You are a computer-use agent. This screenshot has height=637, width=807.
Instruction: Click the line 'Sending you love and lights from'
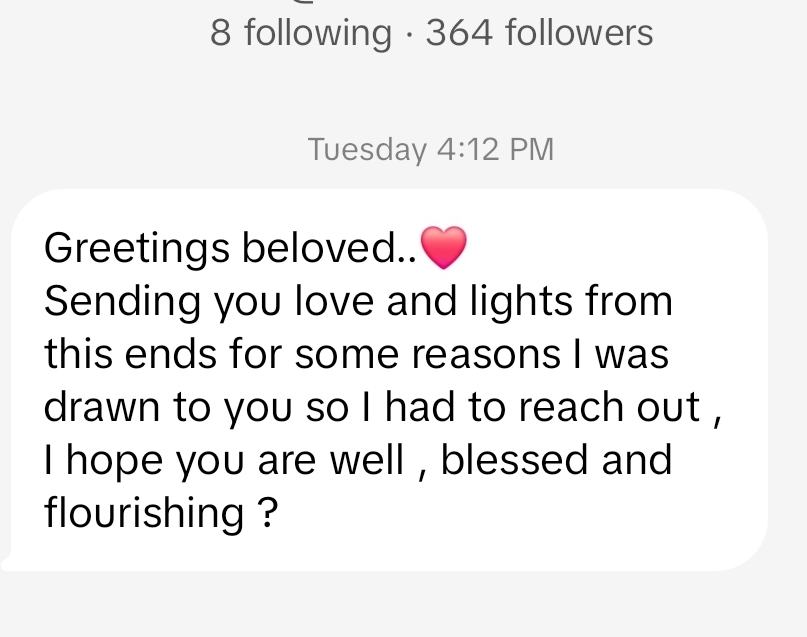coord(358,301)
